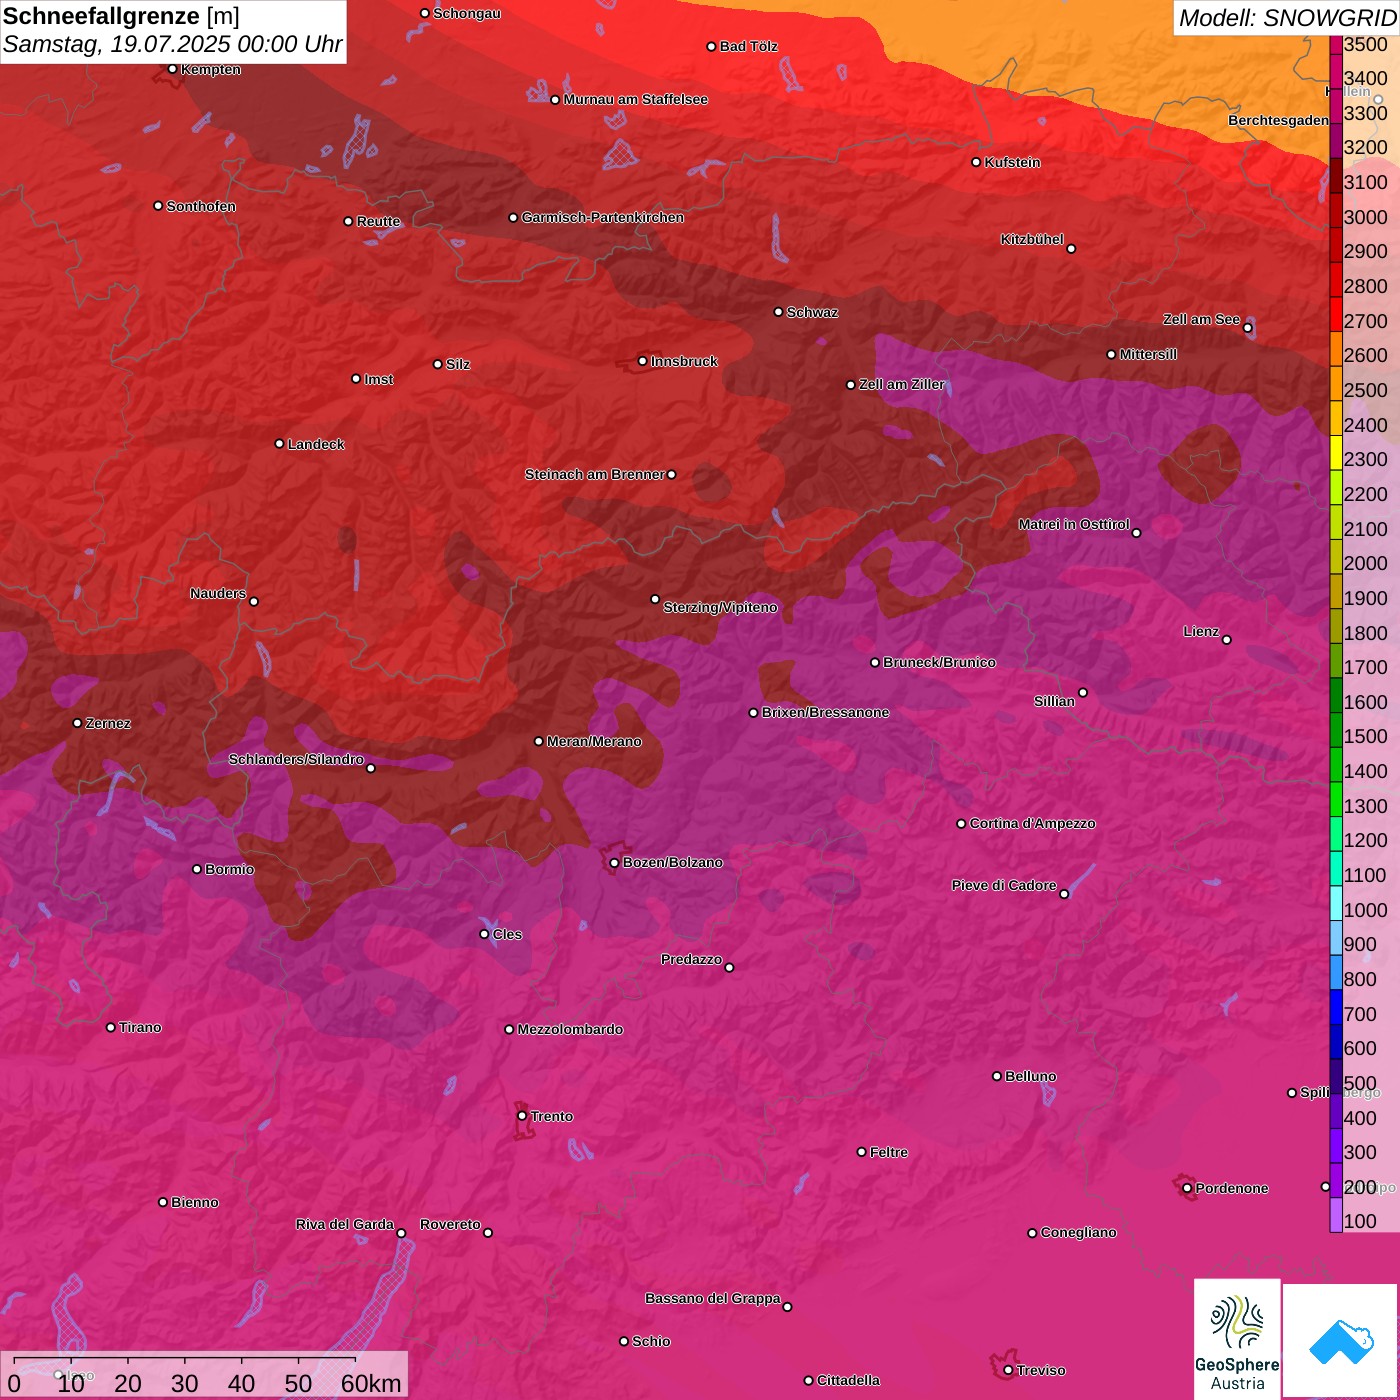Click the 1500 green legend swatch

1335,730
